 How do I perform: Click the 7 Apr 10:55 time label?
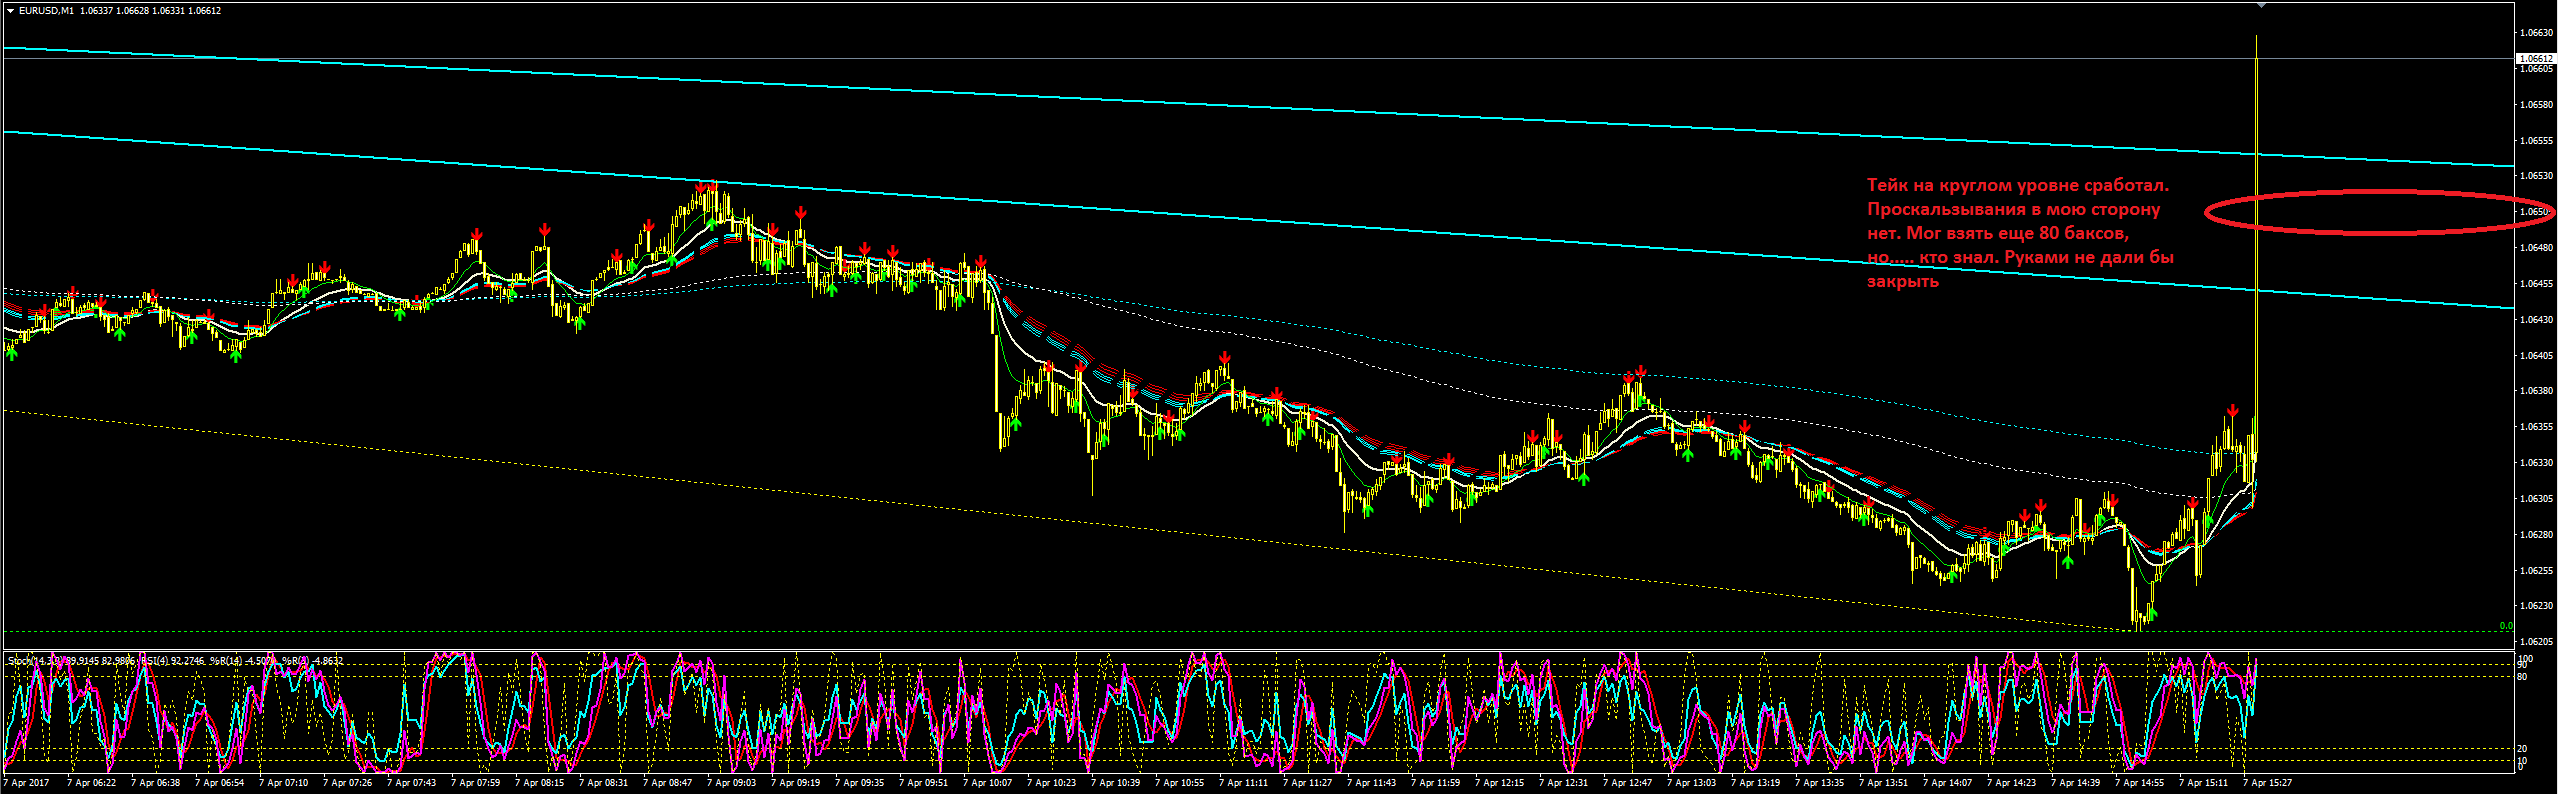1180,783
